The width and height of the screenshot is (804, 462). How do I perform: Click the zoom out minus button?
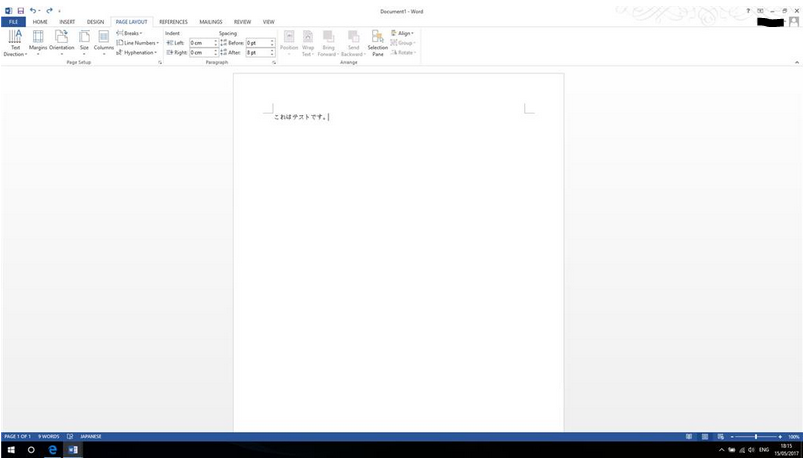732,436
